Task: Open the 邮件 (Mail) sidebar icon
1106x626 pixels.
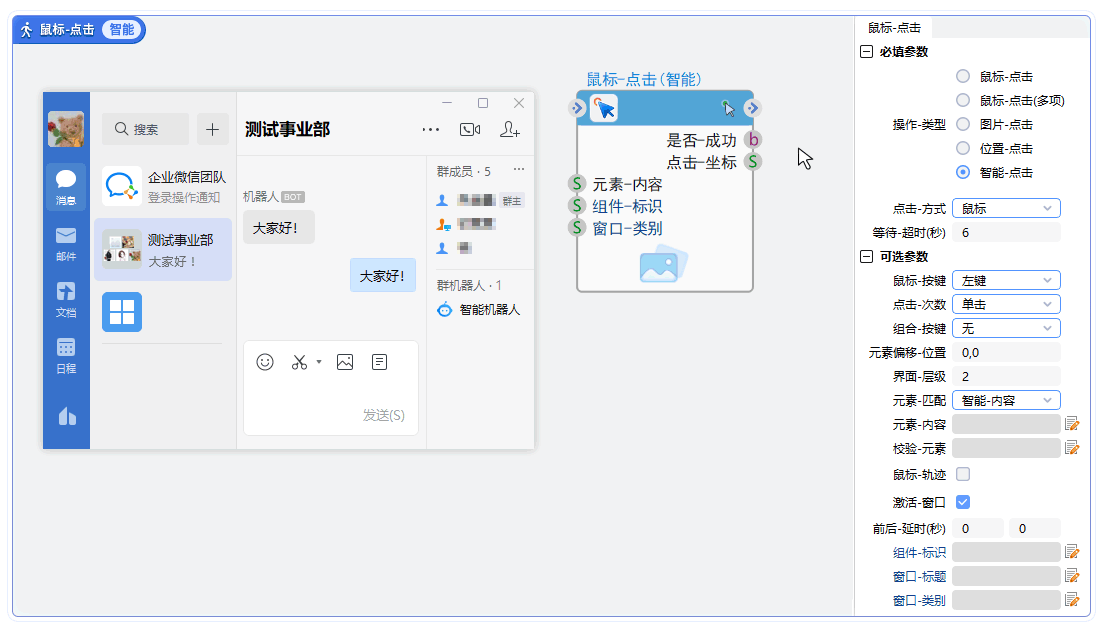Action: (x=66, y=242)
